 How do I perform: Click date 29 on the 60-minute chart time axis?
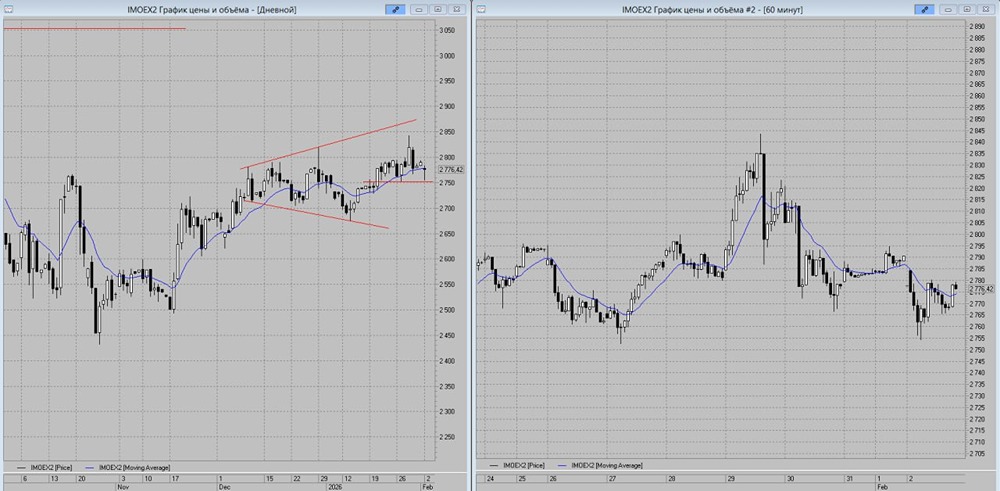730,478
